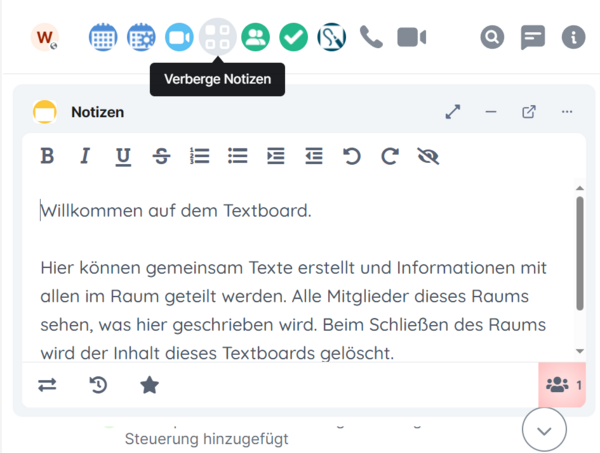This screenshot has height=453, width=600.
Task: Toggle the crossed-out eye authorship colors
Action: 428,156
